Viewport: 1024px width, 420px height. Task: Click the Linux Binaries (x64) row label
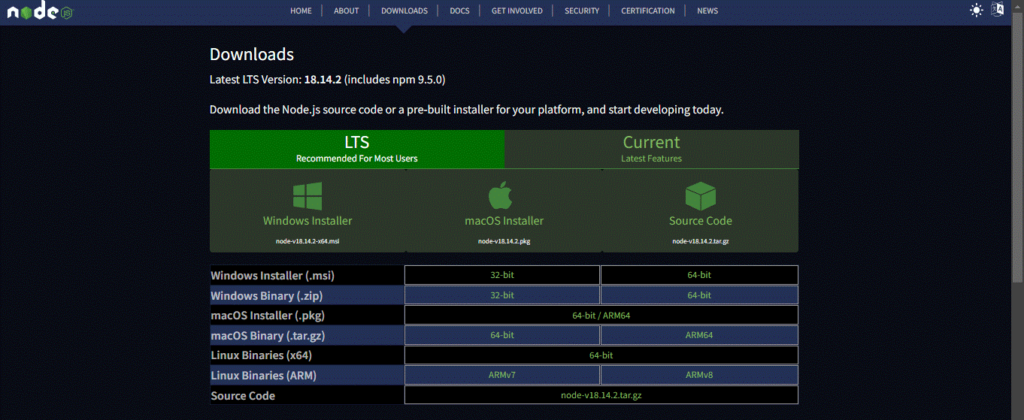pos(263,356)
